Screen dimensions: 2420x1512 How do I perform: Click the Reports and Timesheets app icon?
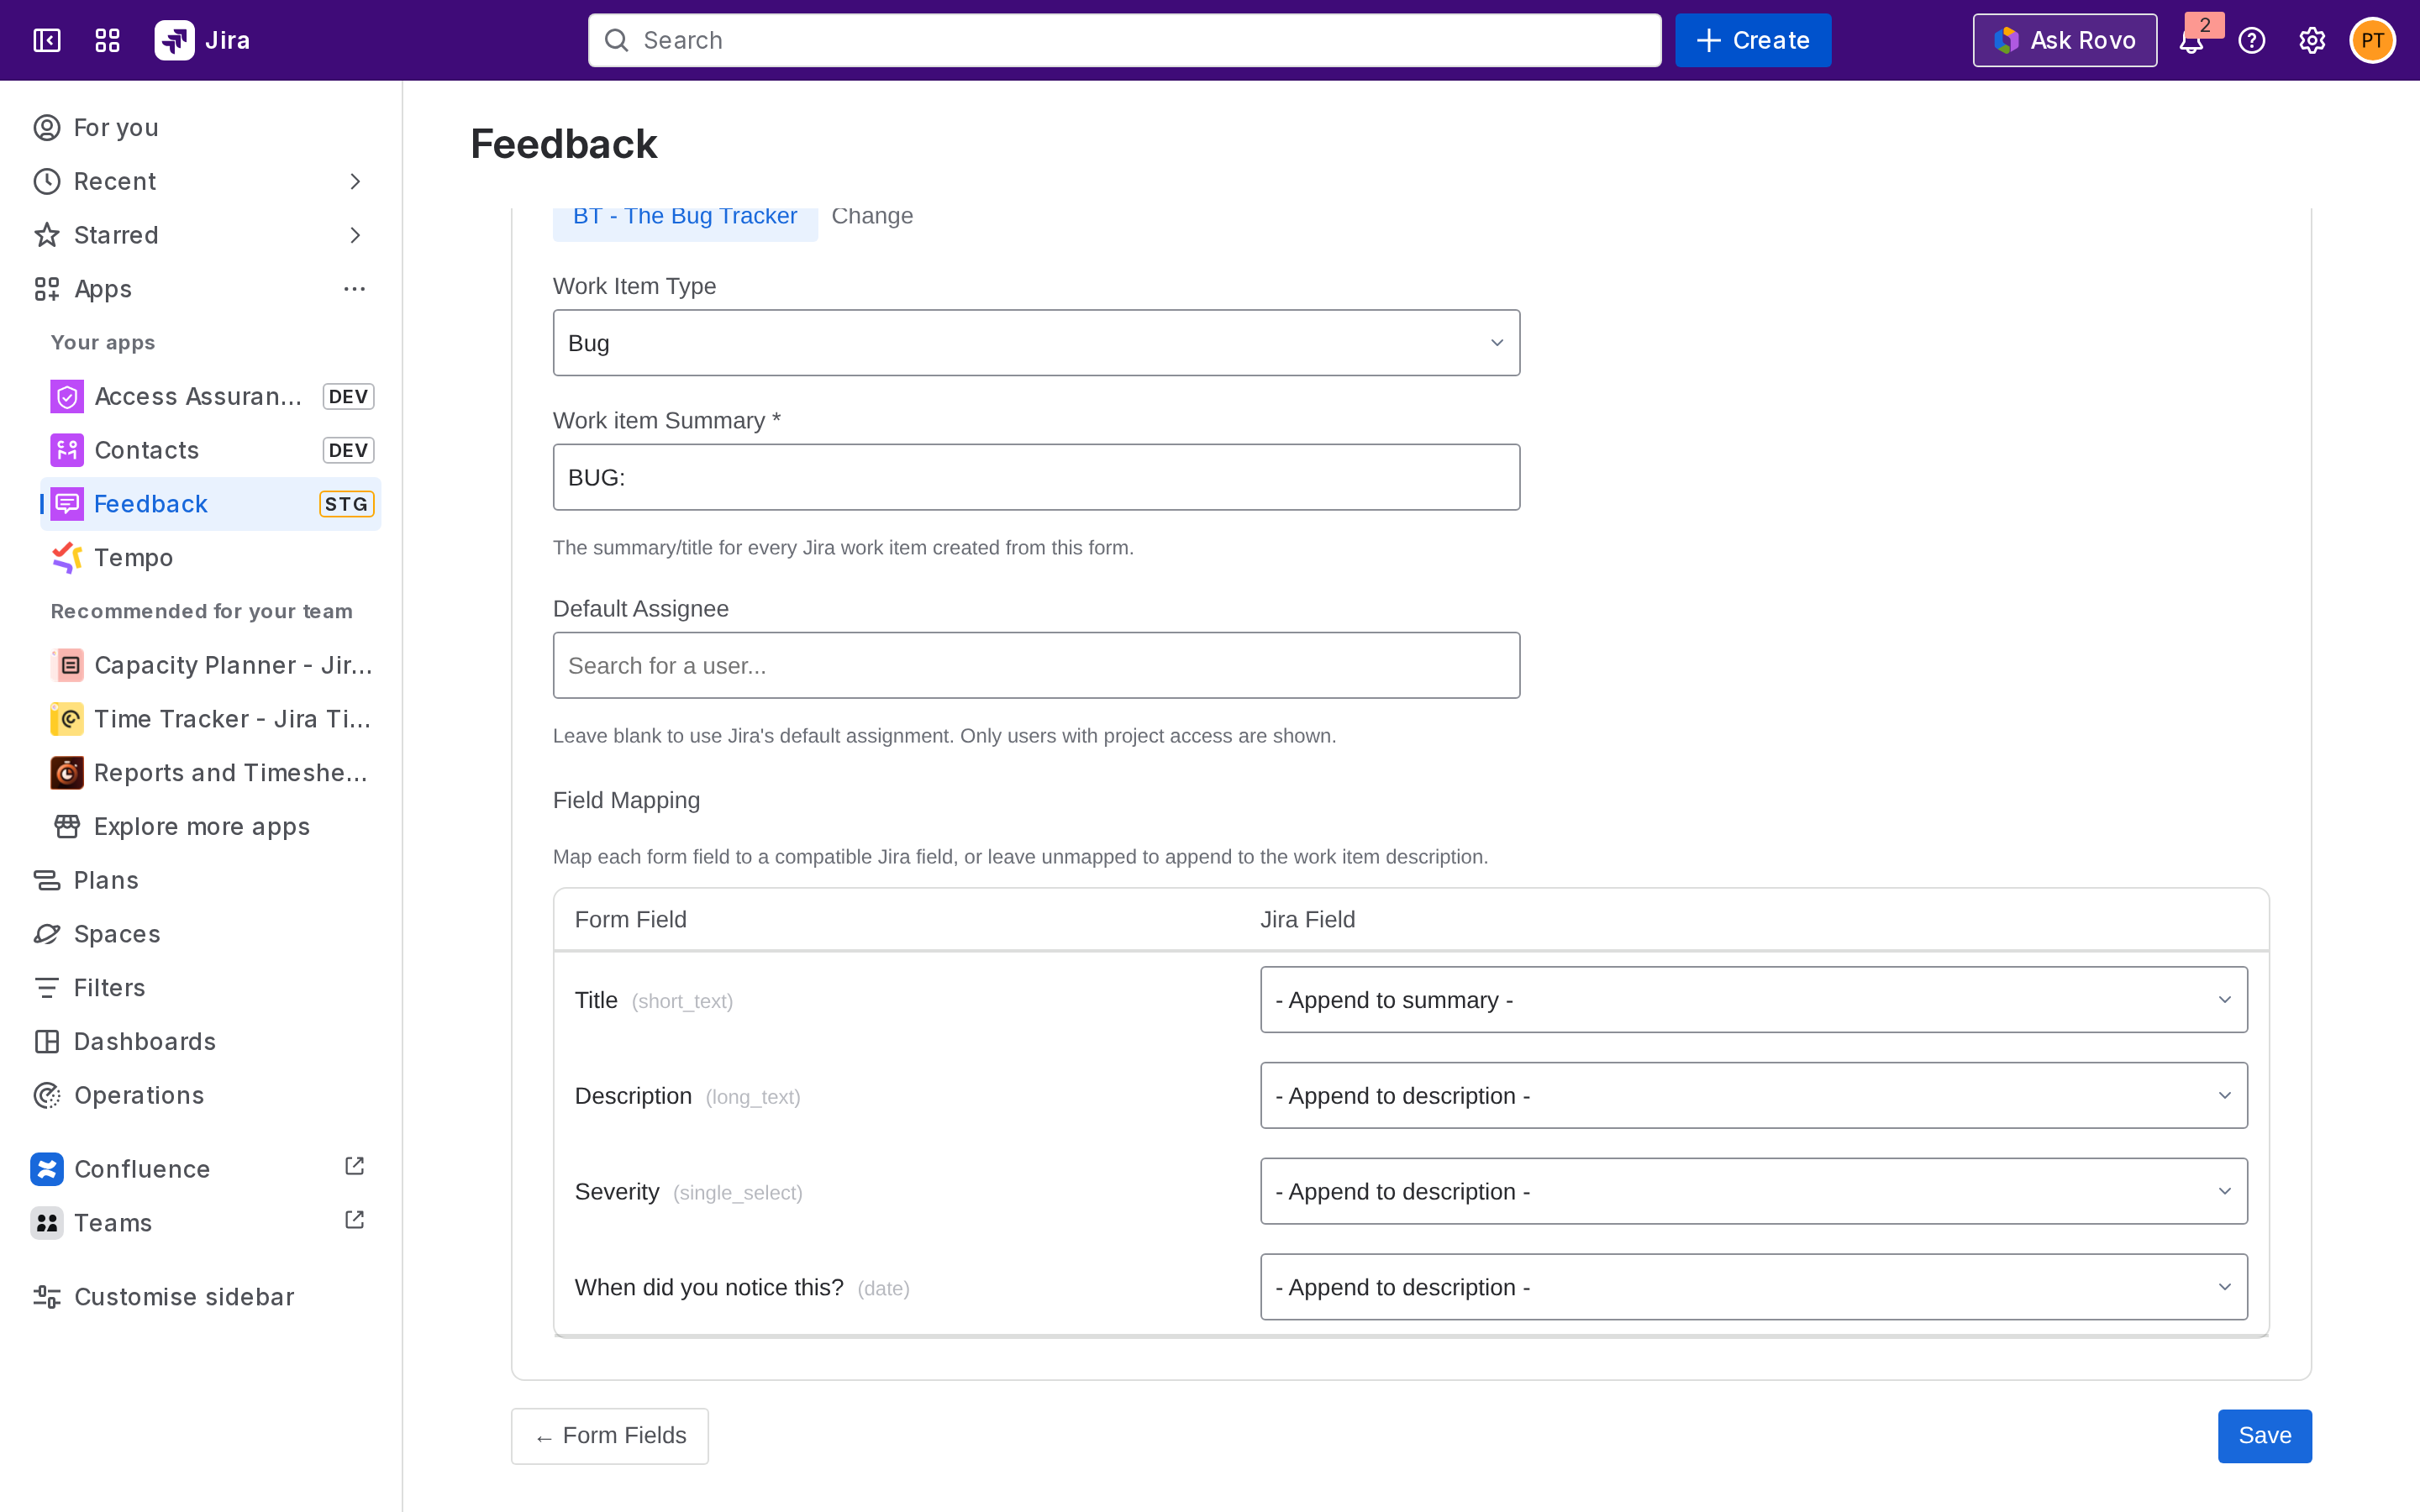point(67,773)
